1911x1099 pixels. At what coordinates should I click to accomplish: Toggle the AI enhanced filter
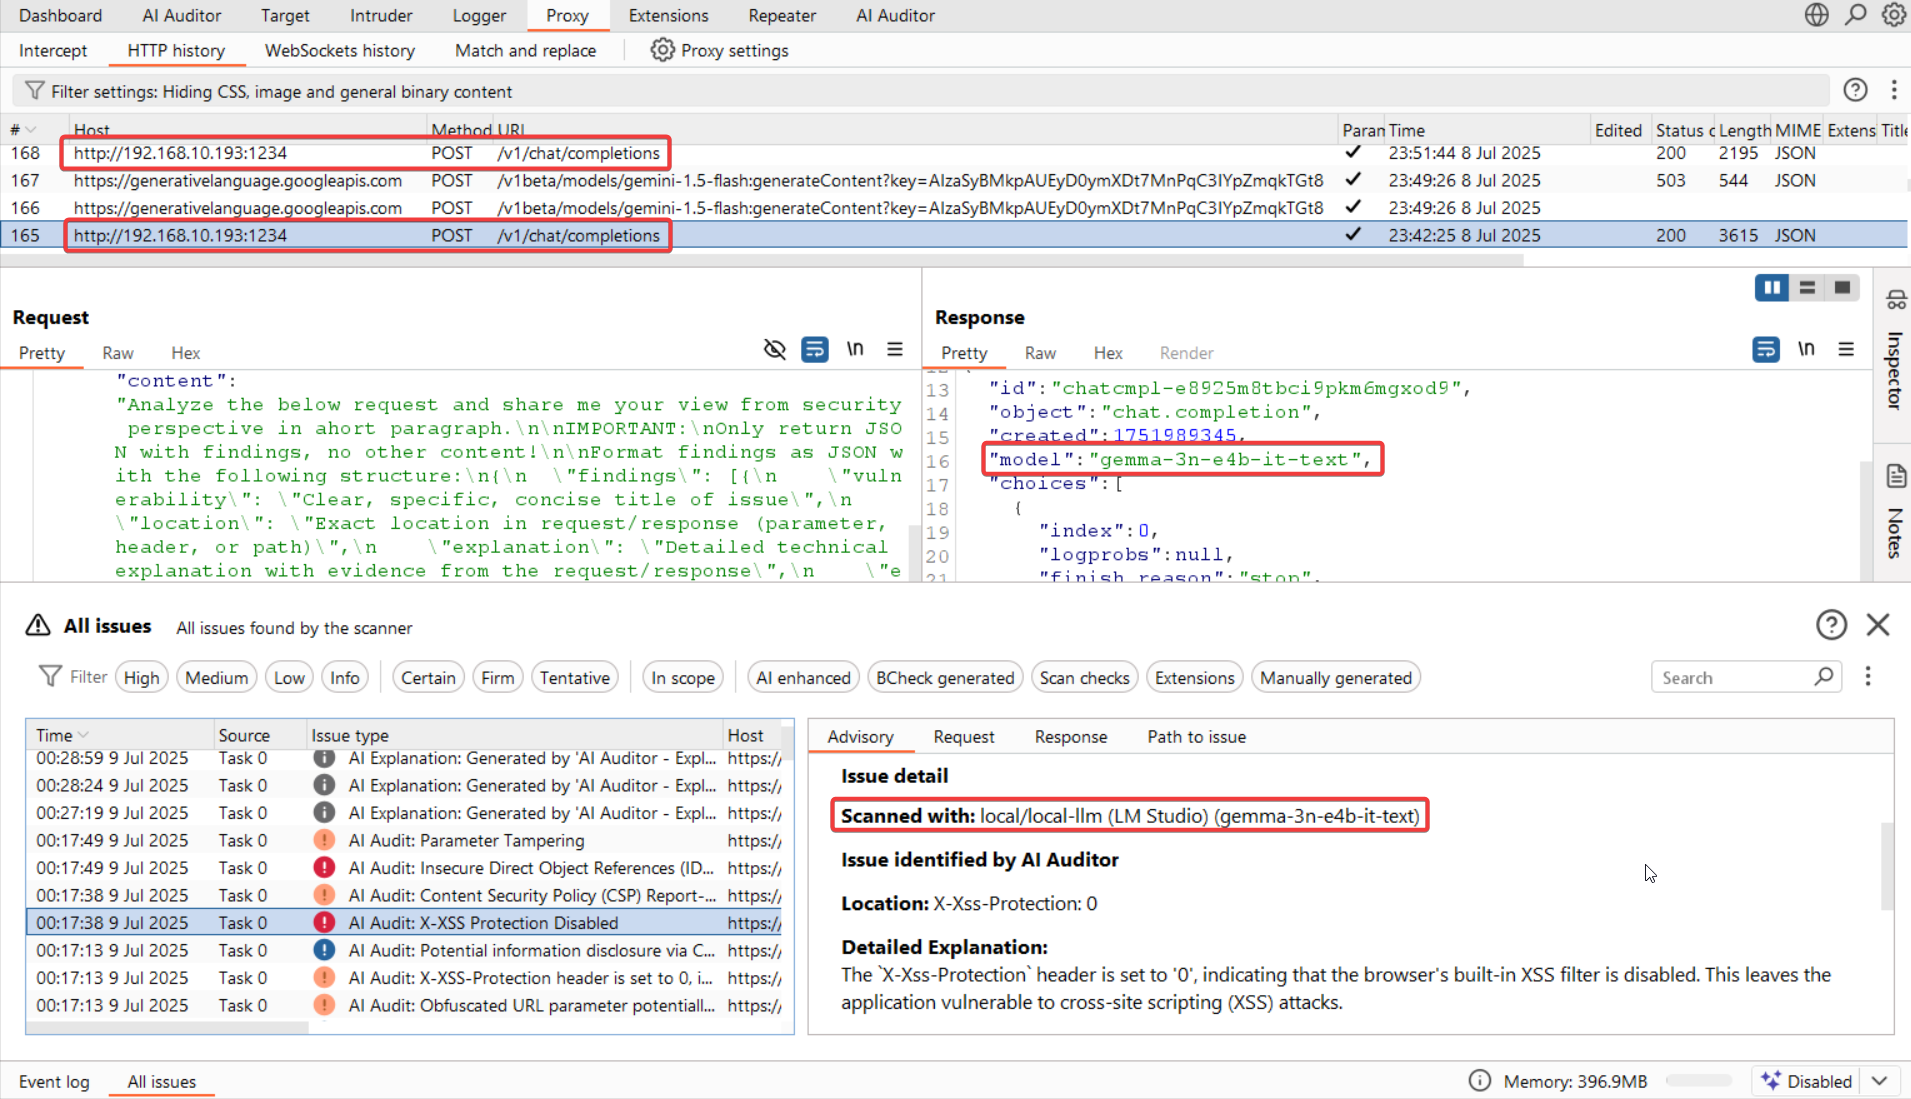(803, 677)
